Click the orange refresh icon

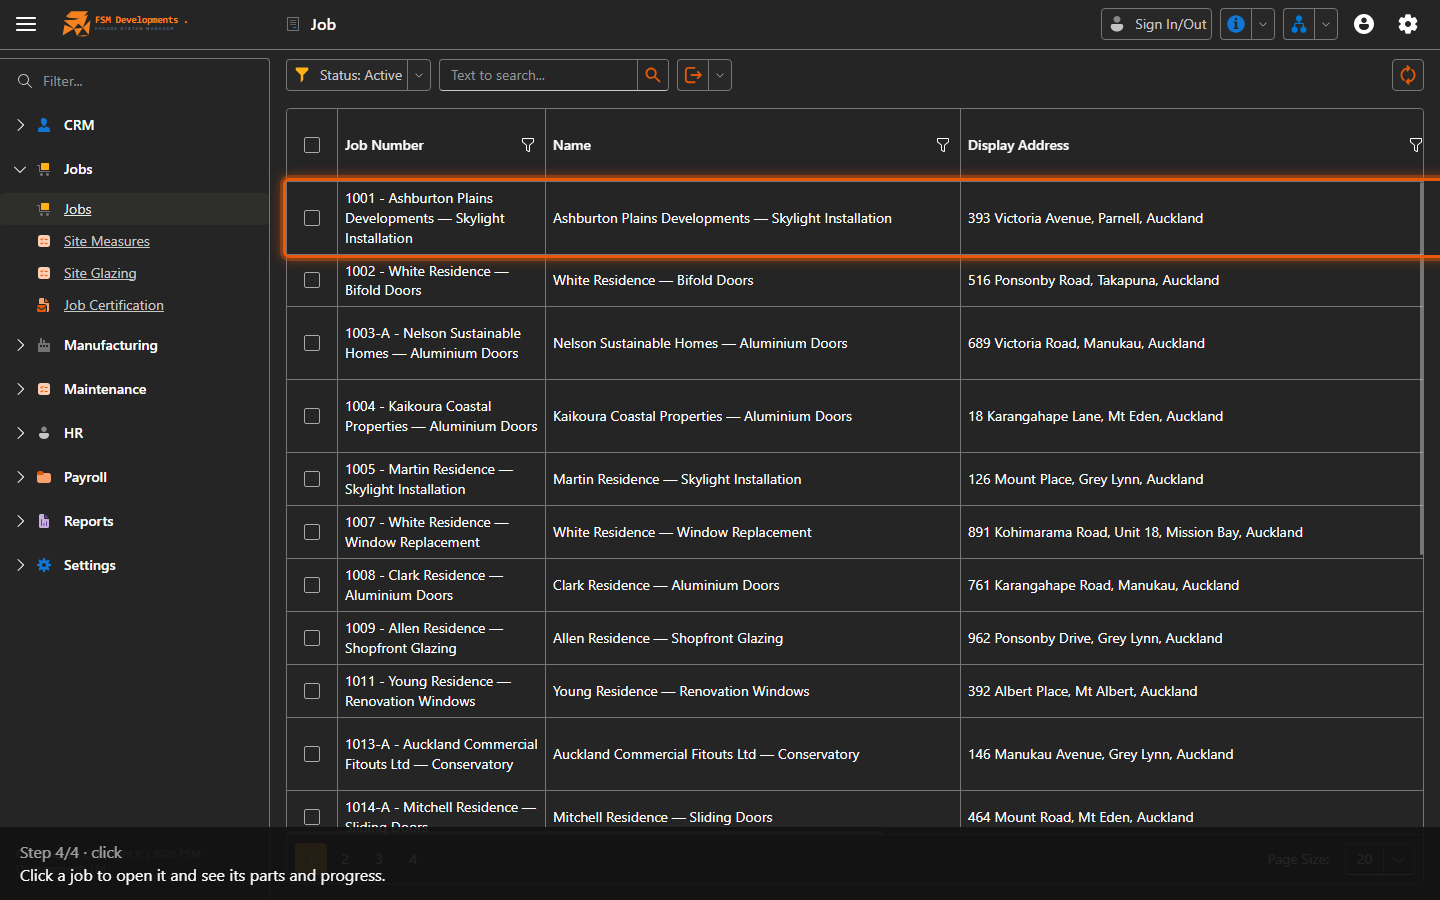point(1407,75)
